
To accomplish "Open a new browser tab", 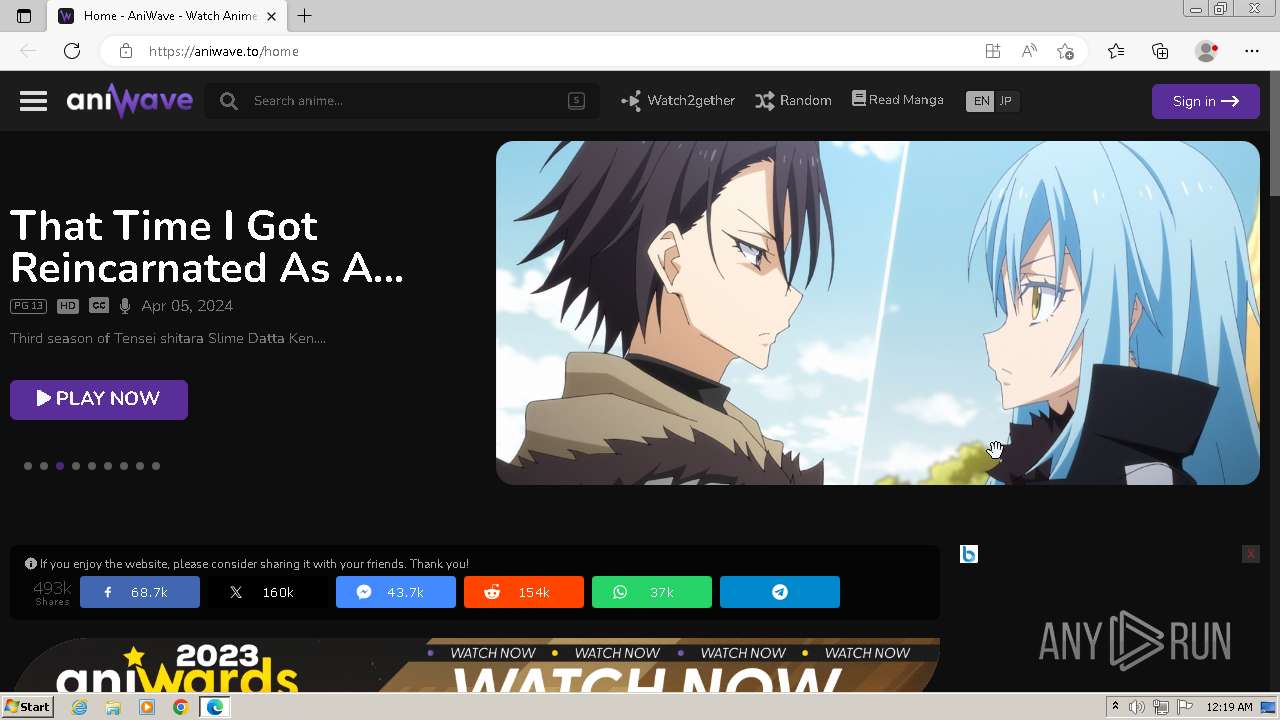I will coord(305,16).
